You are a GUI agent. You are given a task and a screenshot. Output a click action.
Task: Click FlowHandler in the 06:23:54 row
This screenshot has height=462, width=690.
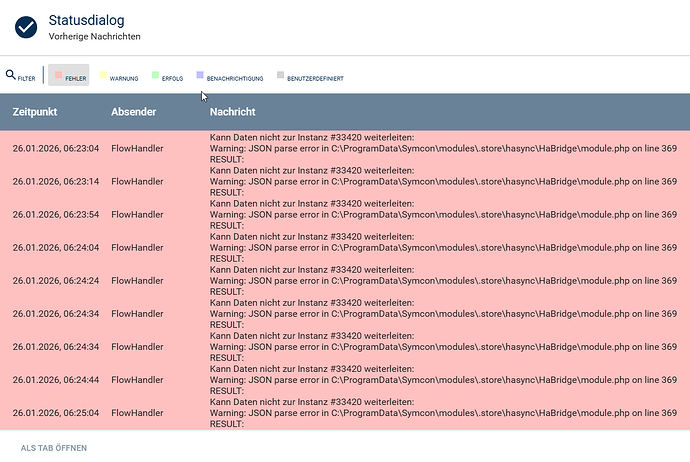point(137,215)
